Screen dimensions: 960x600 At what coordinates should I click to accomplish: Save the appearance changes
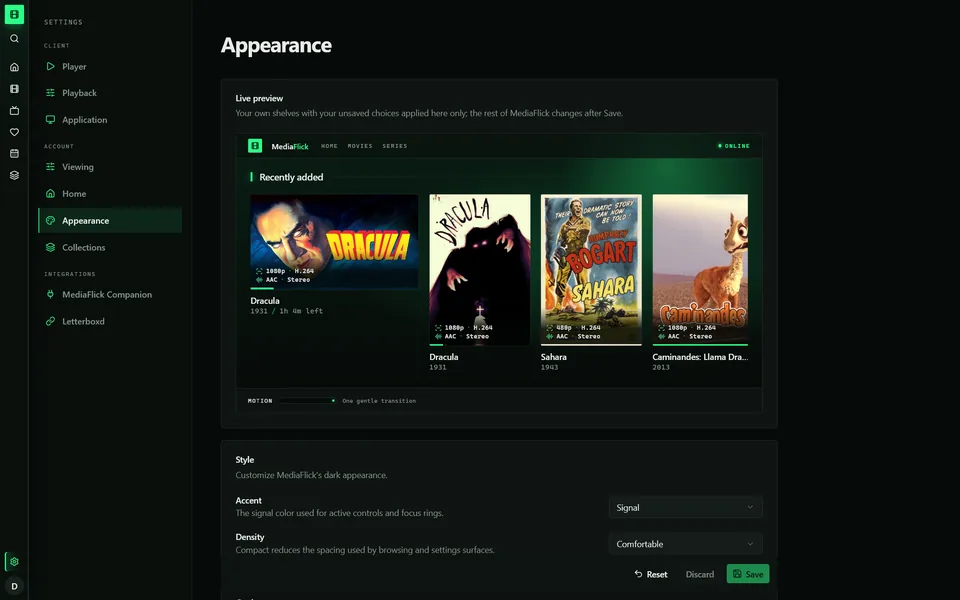[x=748, y=574]
